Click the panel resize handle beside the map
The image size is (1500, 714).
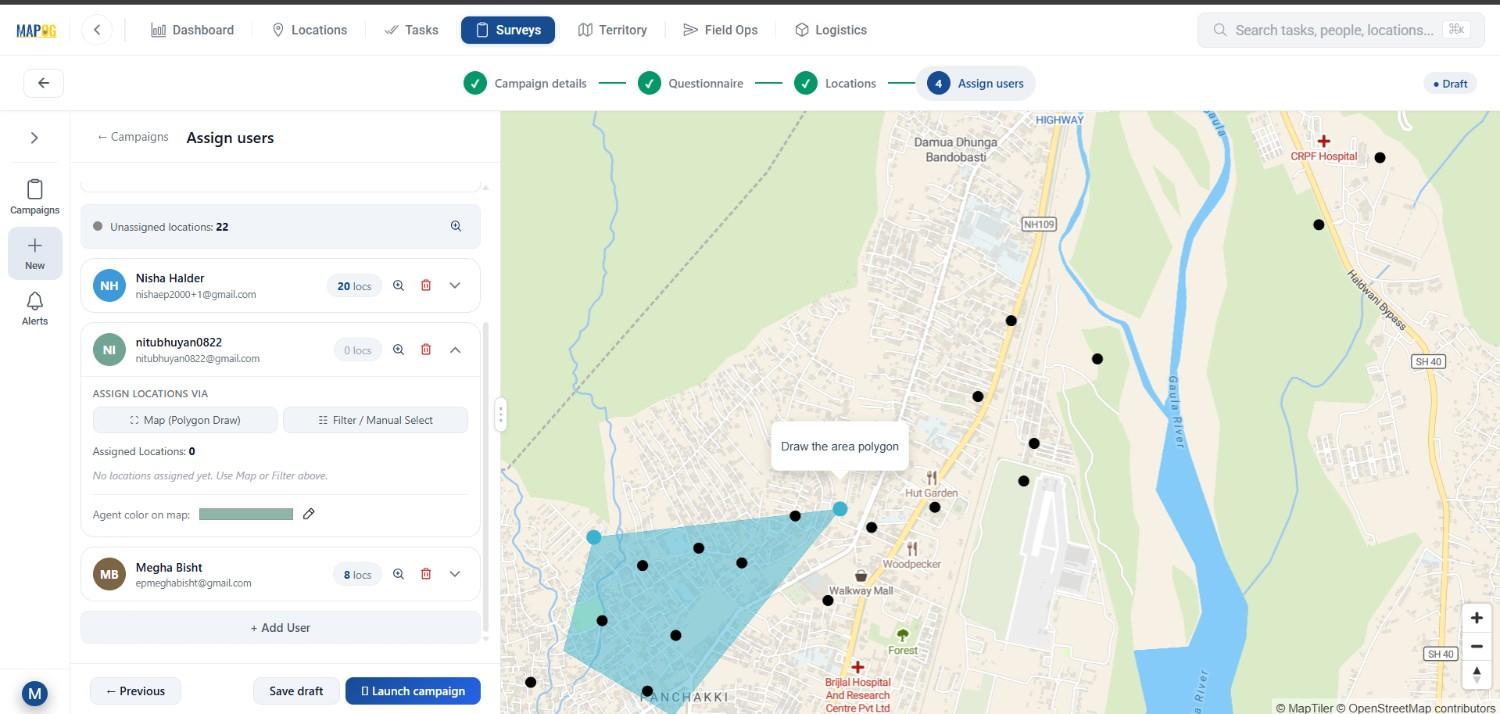pos(501,413)
